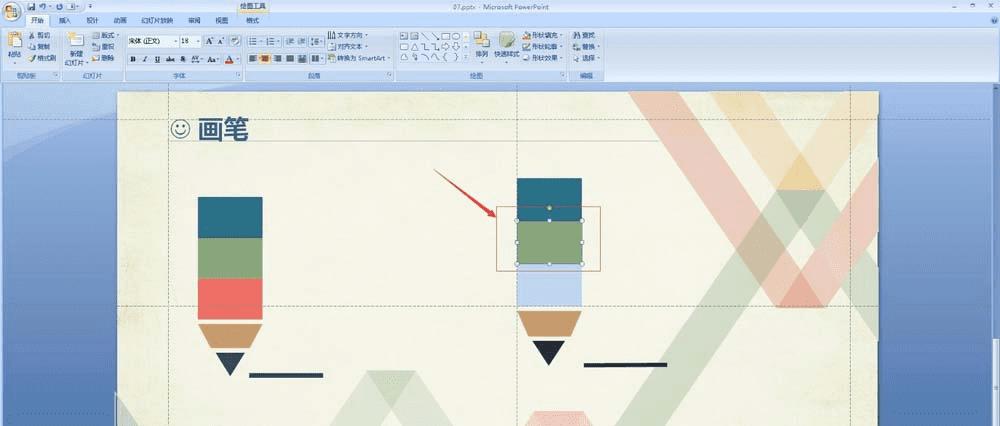
Task: Increase font size with the large A
Action: click(x=209, y=41)
